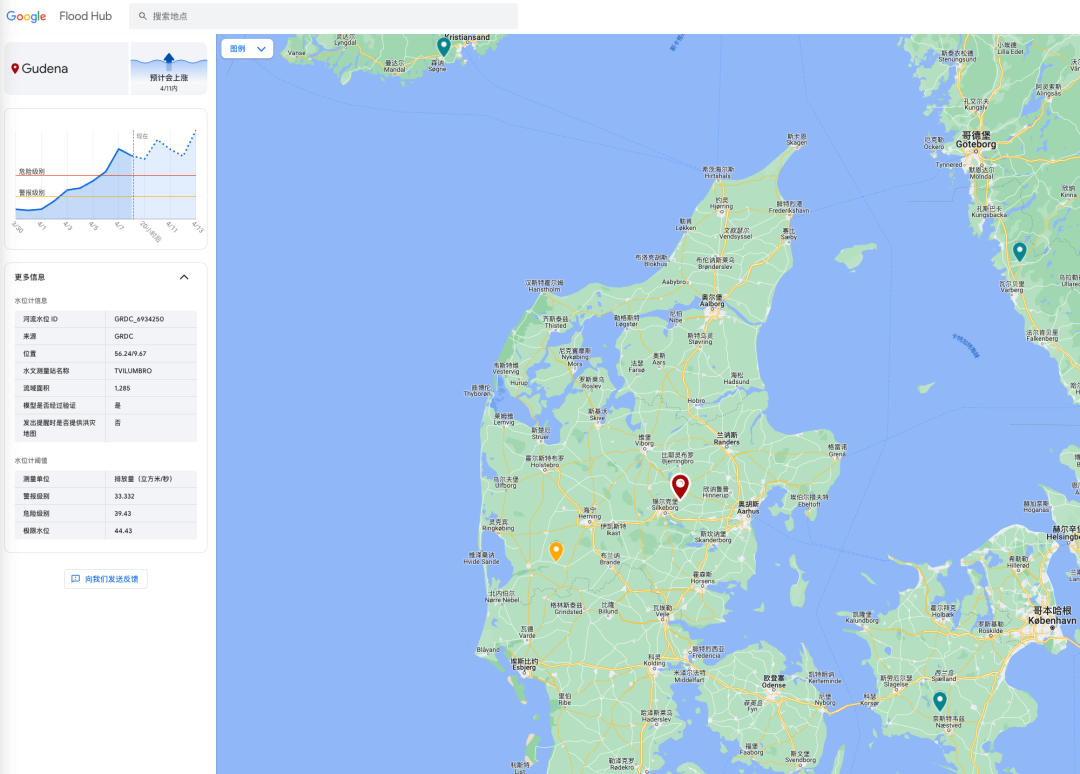This screenshot has width=1080, height=774.
Task: Click the 向我们发送反馈 feedback button
Action: 105,579
